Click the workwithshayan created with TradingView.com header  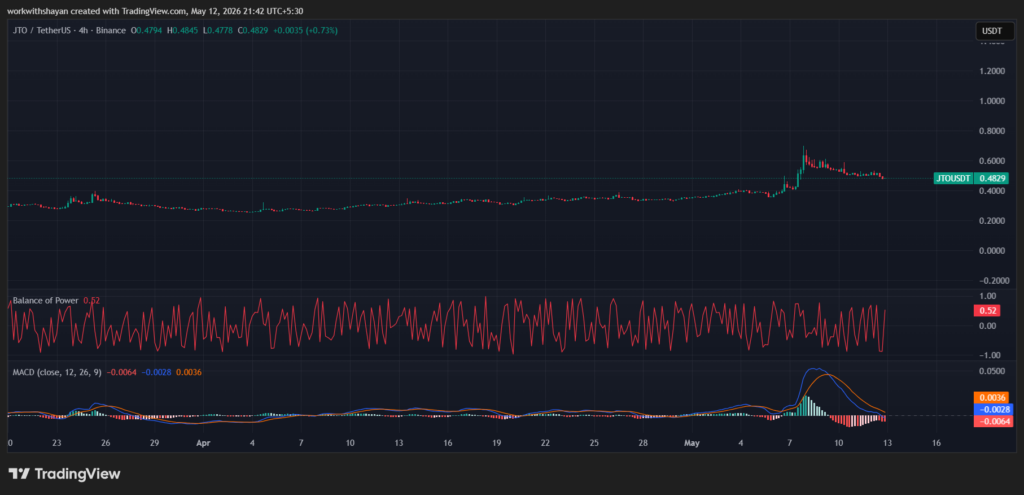(x=155, y=10)
